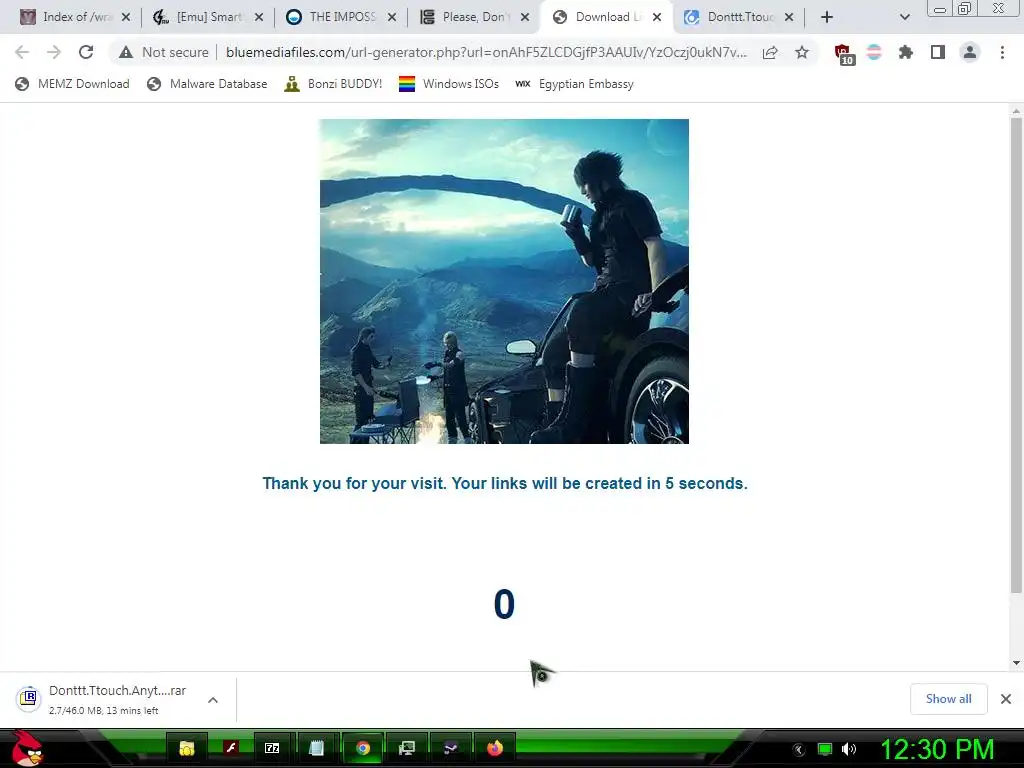Open the Egyptian Embassy bookmark
Viewport: 1024px width, 768px height.
(x=574, y=84)
